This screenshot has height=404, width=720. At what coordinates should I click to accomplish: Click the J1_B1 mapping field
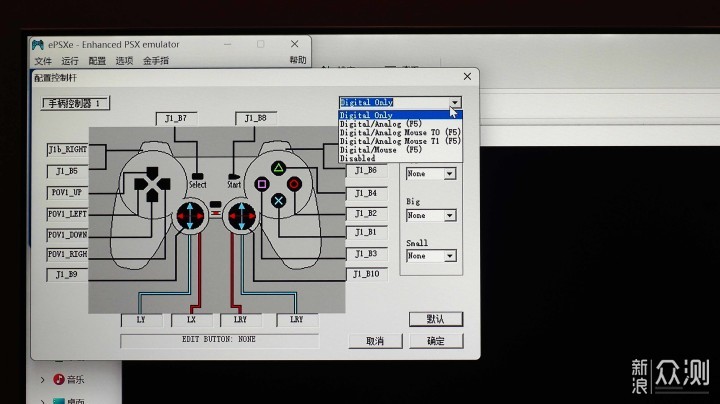pyautogui.click(x=366, y=232)
